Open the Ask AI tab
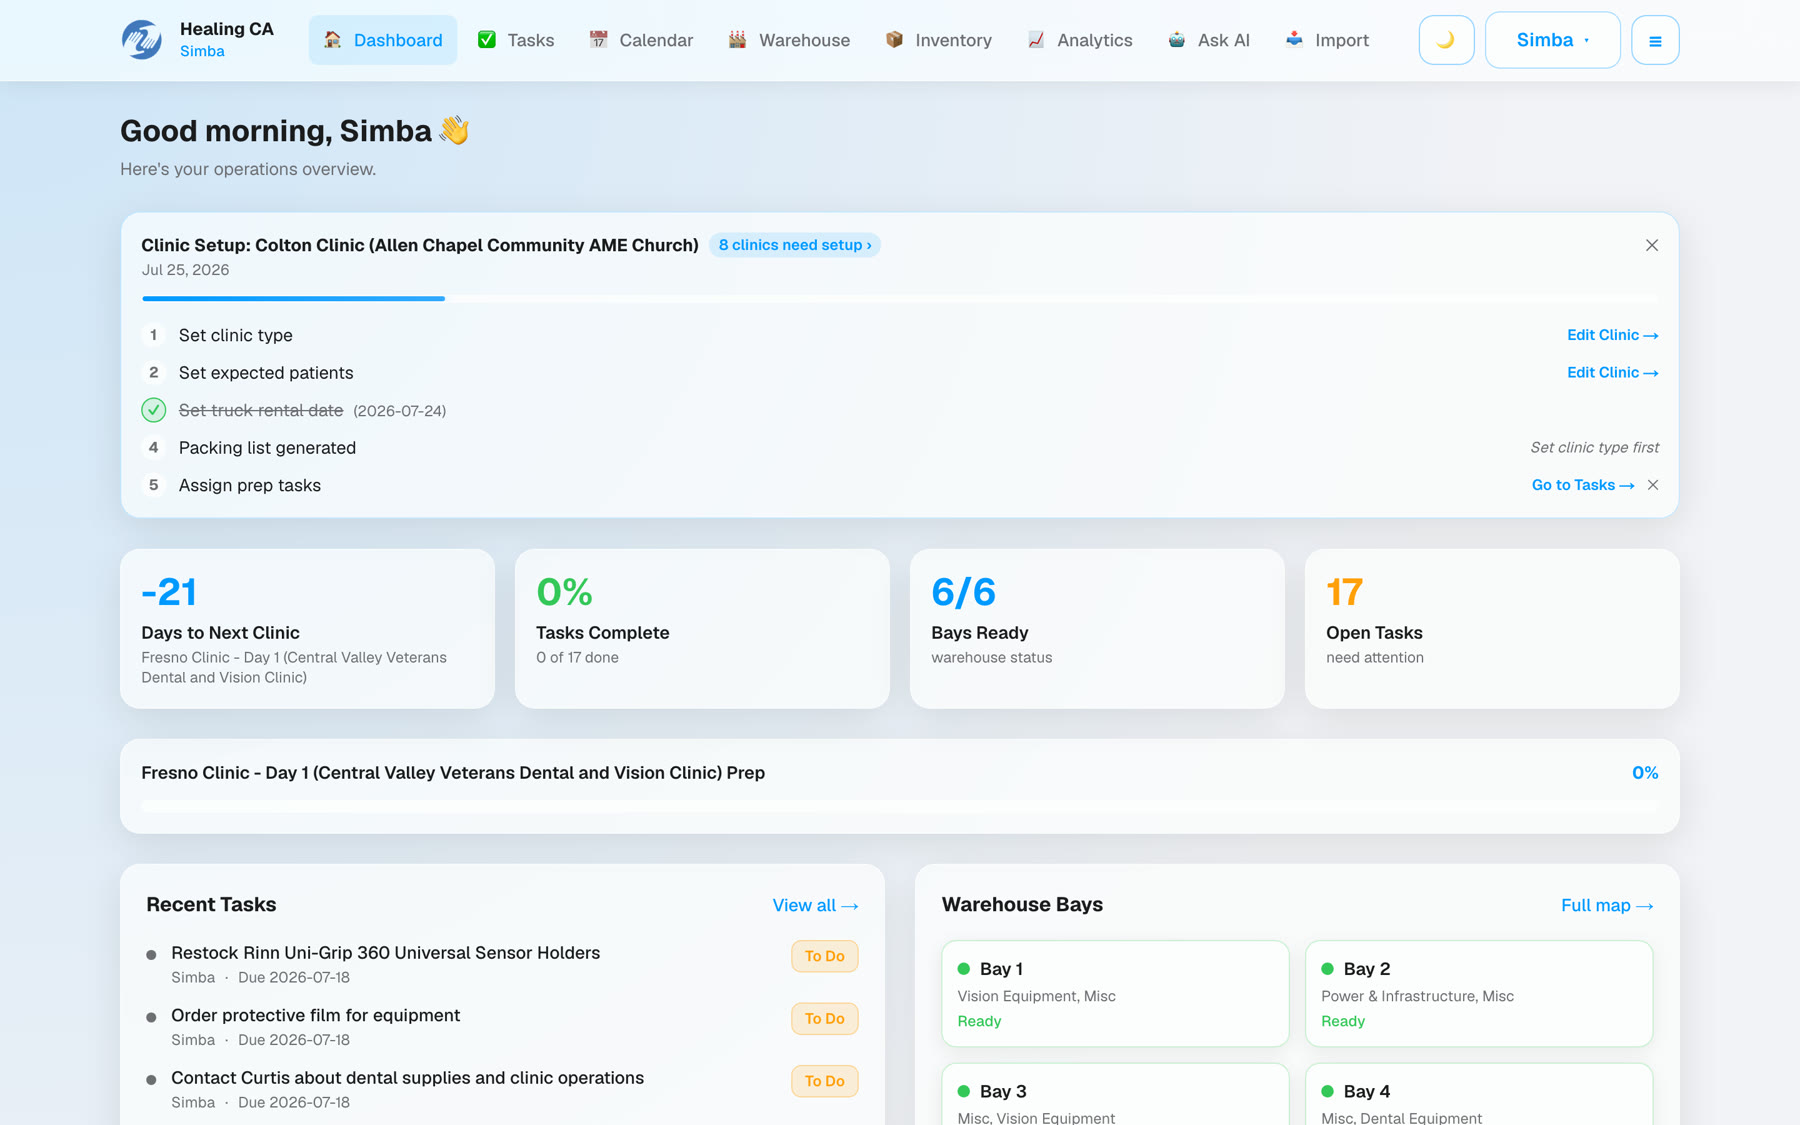1800x1125 pixels. 1209,40
